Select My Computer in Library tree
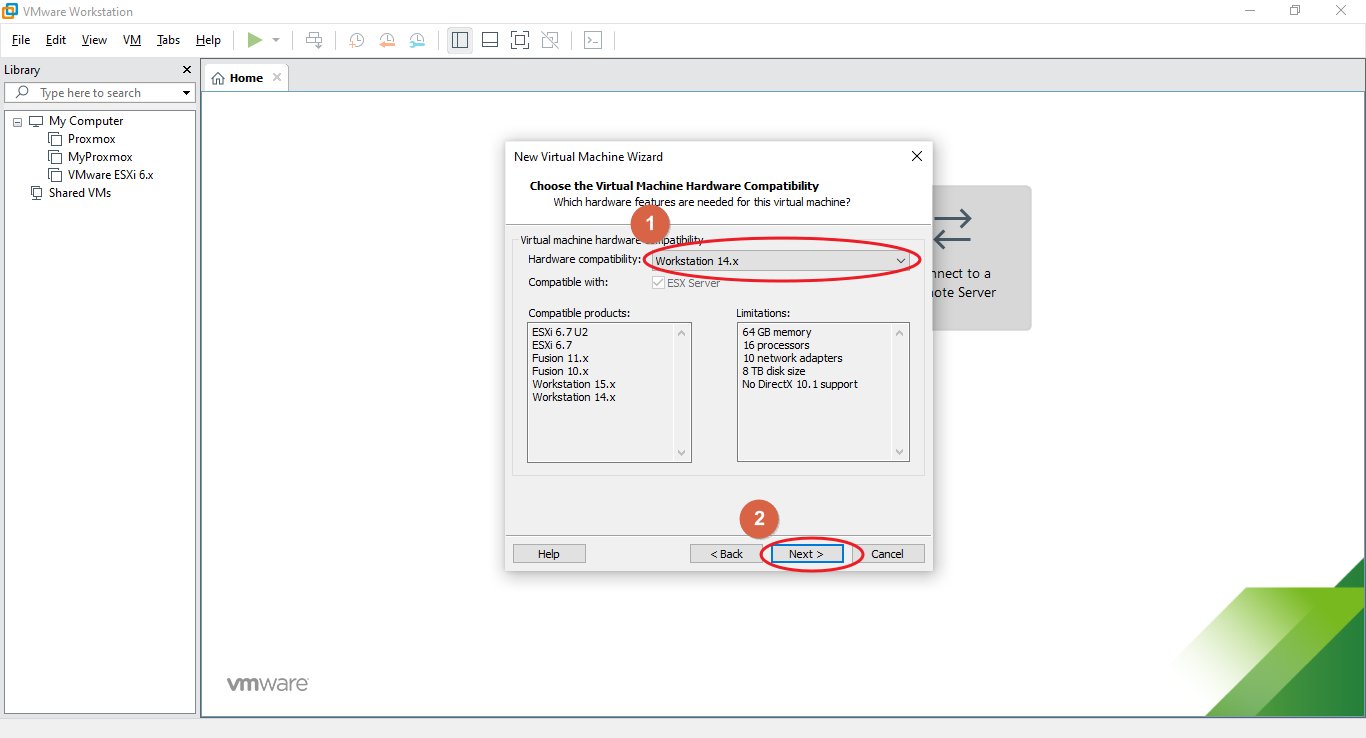This screenshot has height=738, width=1366. [x=86, y=121]
